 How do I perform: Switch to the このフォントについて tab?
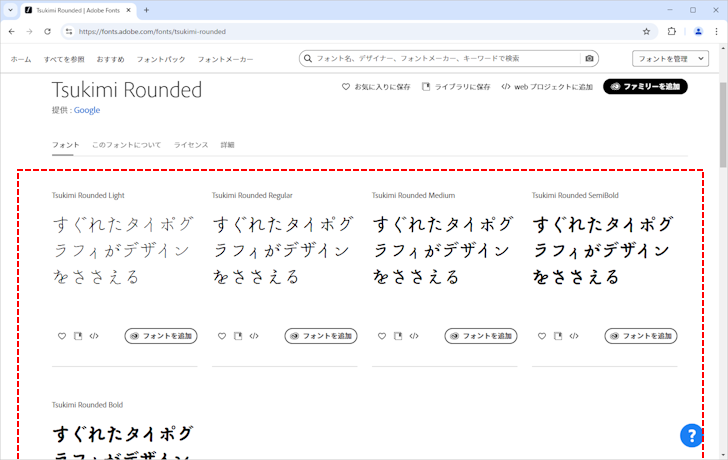coord(126,145)
